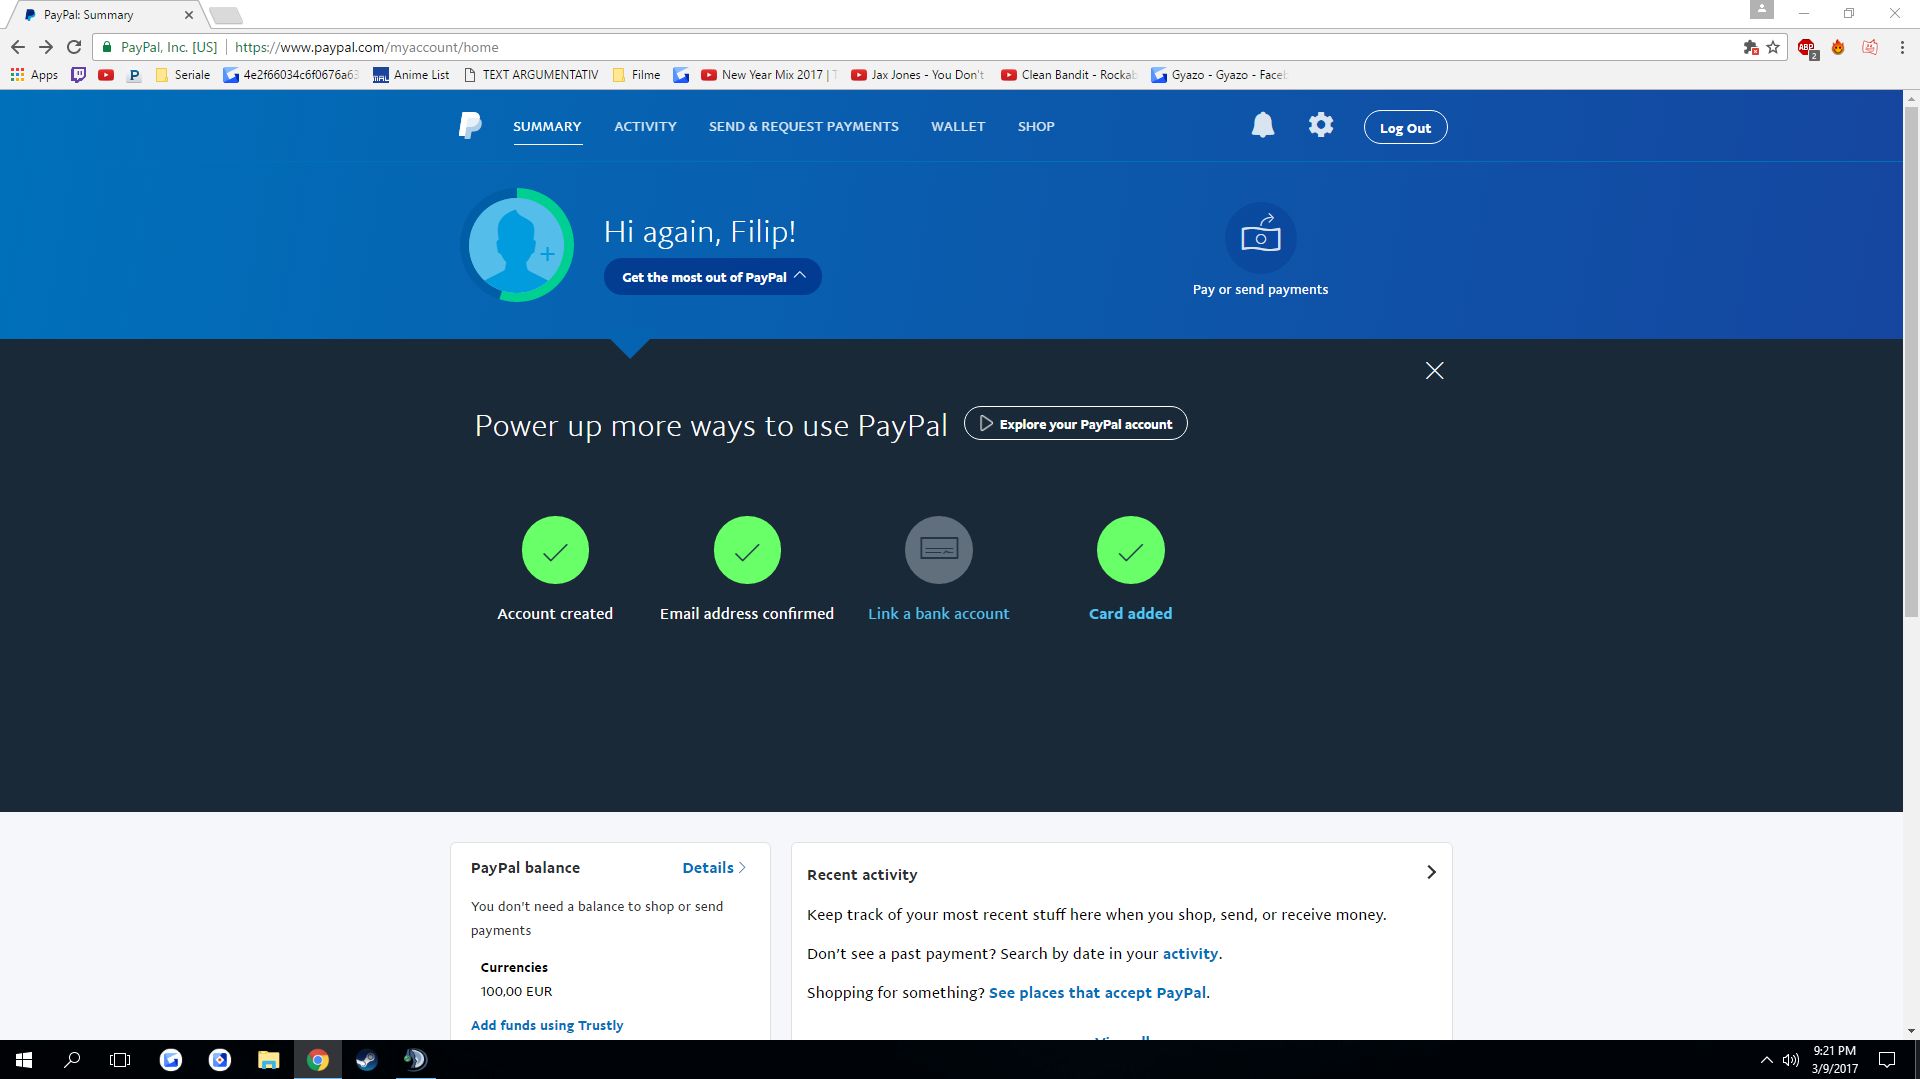The height and width of the screenshot is (1079, 1920).
Task: Open the Anime List bookmark
Action: 411,75
